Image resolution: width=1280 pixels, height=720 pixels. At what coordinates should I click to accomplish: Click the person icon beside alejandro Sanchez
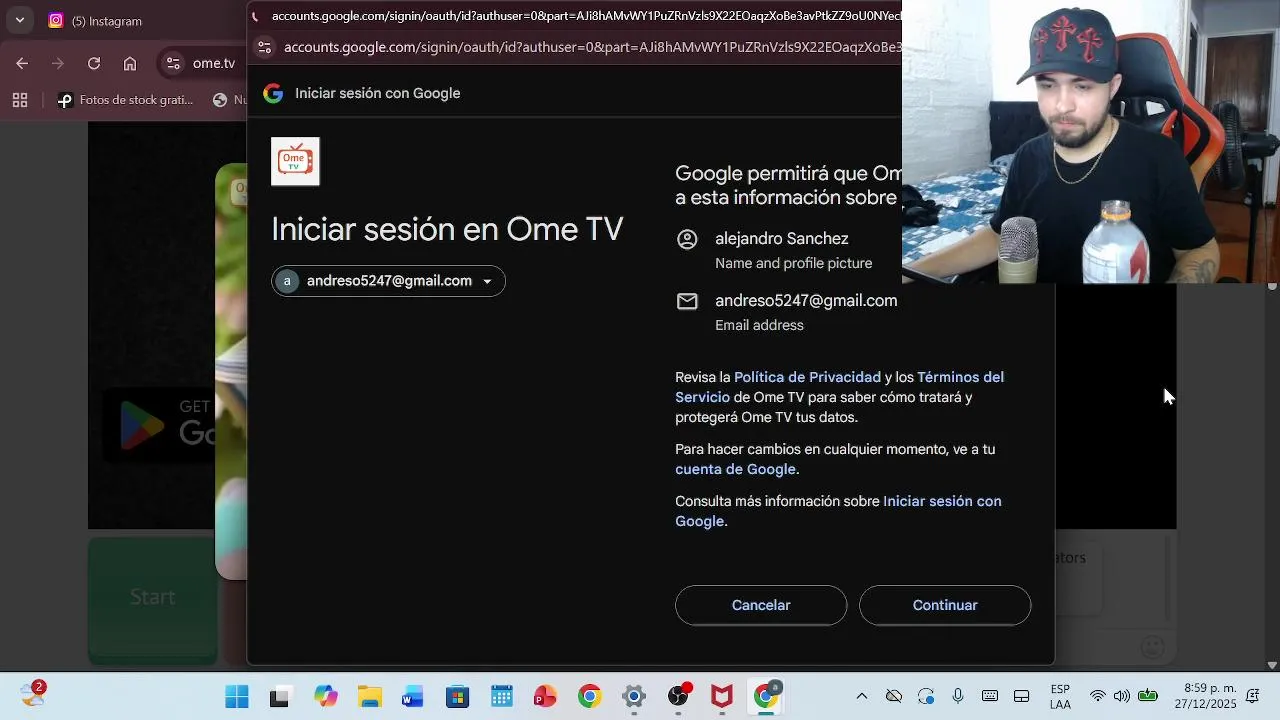coord(687,239)
